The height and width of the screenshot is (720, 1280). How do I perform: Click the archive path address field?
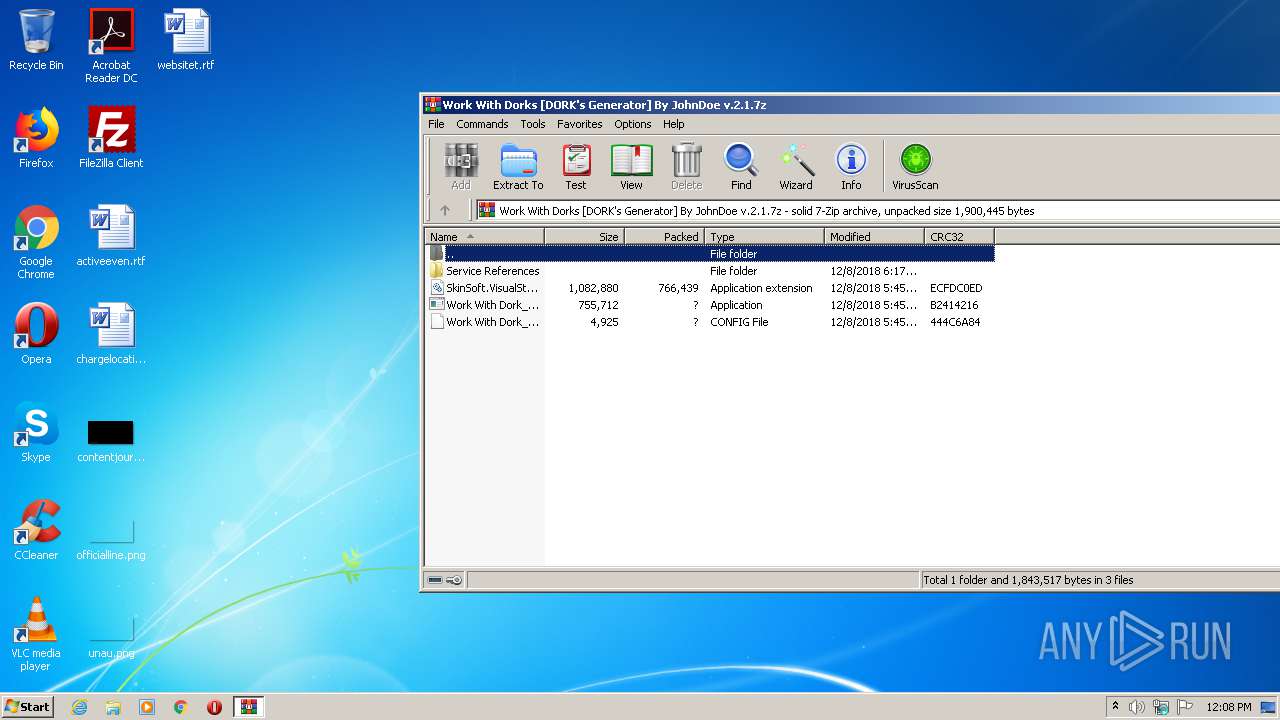pyautogui.click(x=878, y=210)
